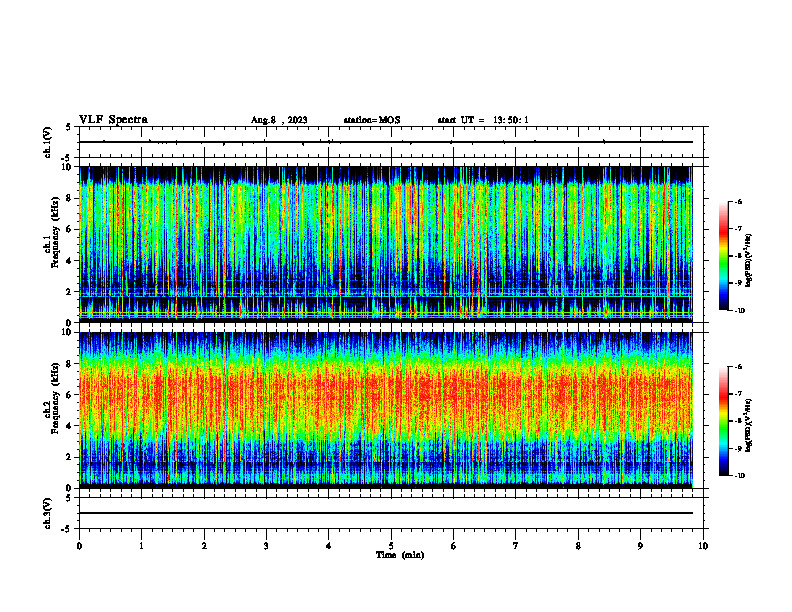The image size is (792, 612).
Task: Select the "Aug.8 , 2023" date text
Action: point(279,120)
